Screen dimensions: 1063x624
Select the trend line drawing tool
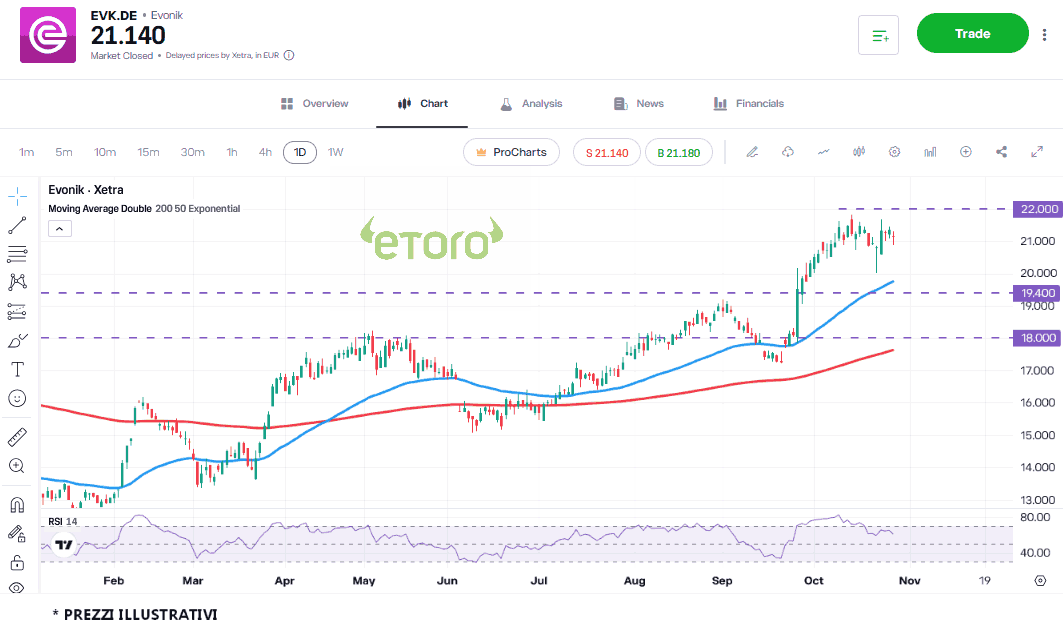(18, 225)
